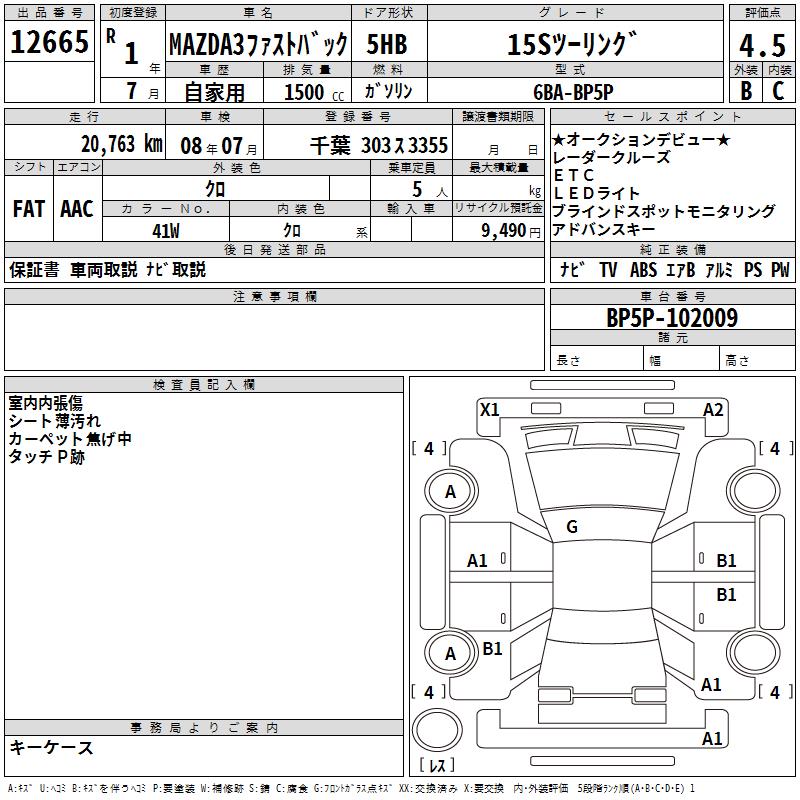This screenshot has width=800, height=800.
Task: Click the sales point レーダークルーズ
Action: tap(611, 158)
